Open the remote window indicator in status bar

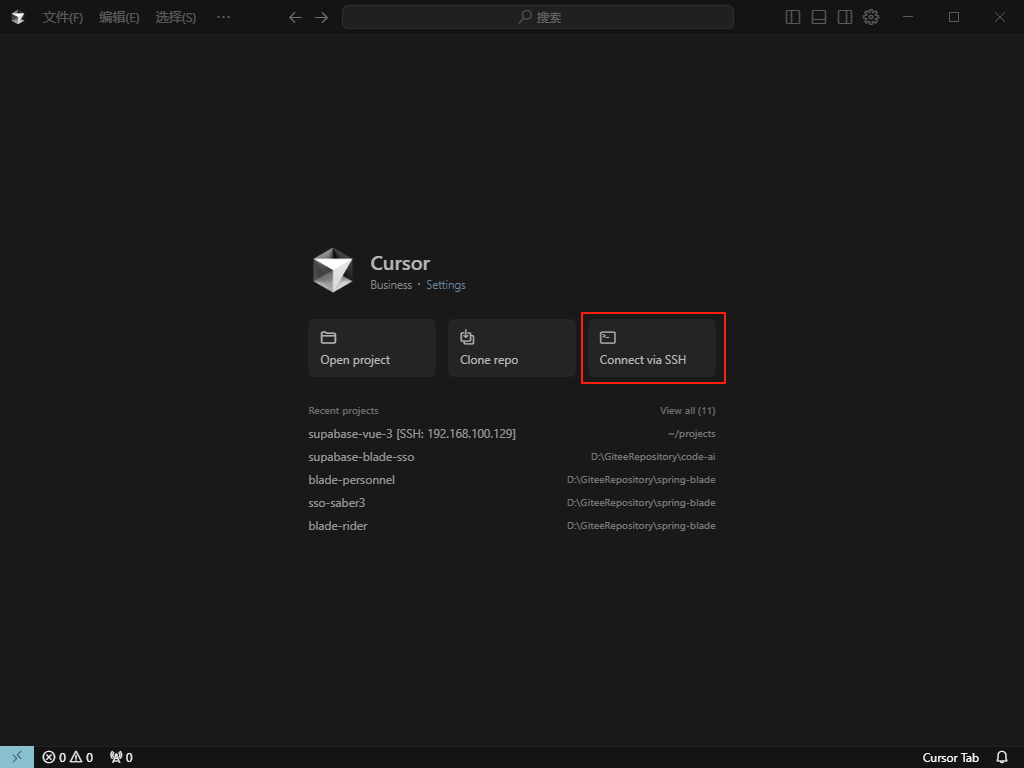17,757
